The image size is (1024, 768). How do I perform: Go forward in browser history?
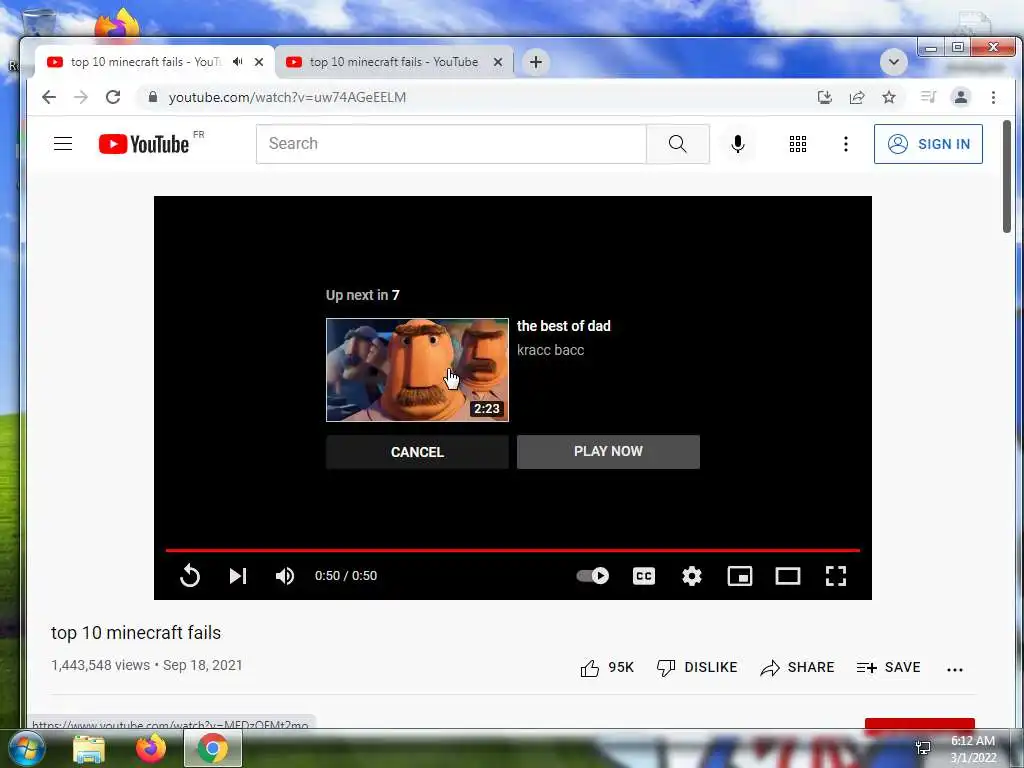pos(81,97)
